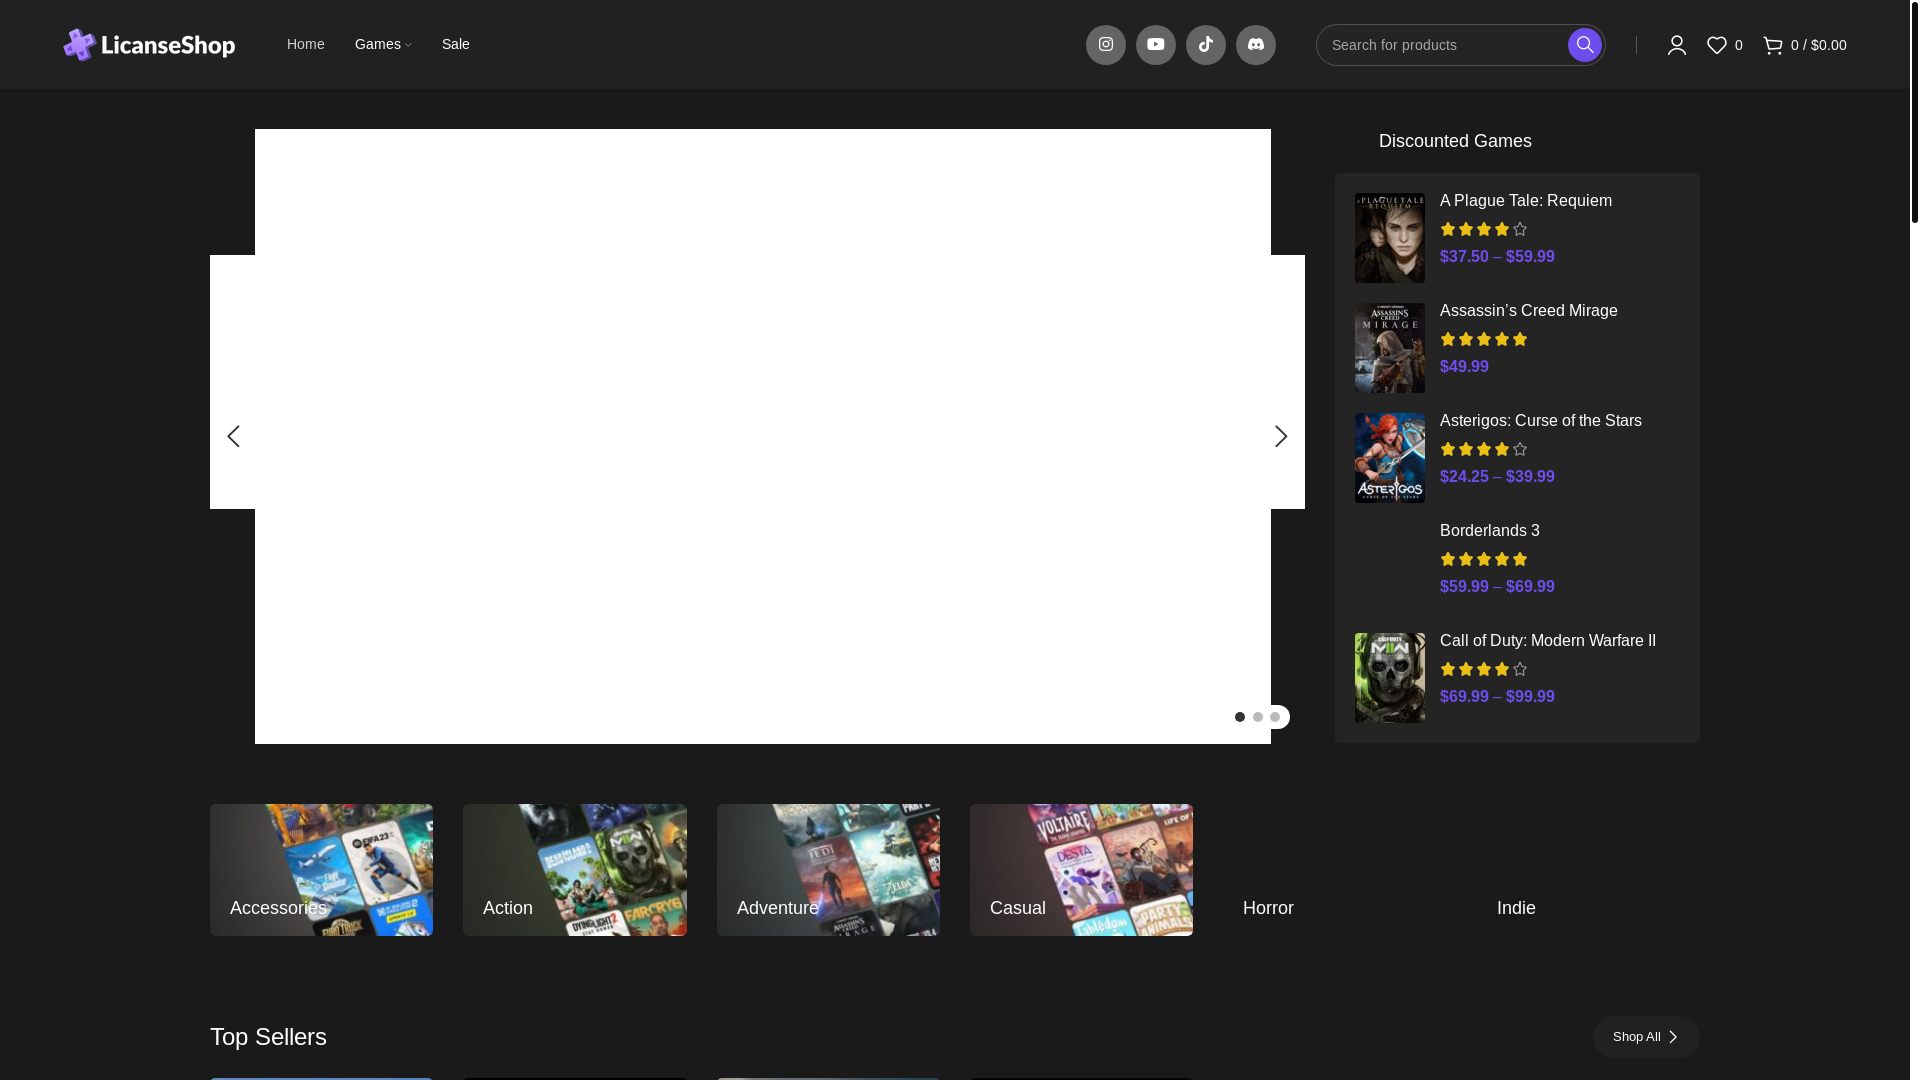The image size is (1920, 1080).
Task: Go to next slide arrow
Action: pyautogui.click(x=1280, y=436)
